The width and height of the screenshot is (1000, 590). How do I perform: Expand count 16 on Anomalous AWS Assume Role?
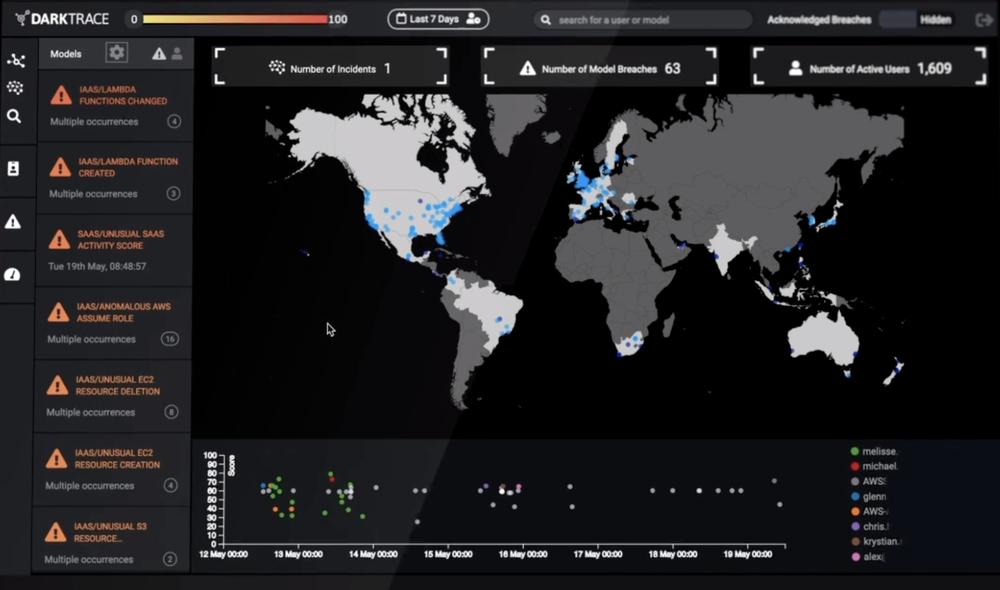point(170,339)
